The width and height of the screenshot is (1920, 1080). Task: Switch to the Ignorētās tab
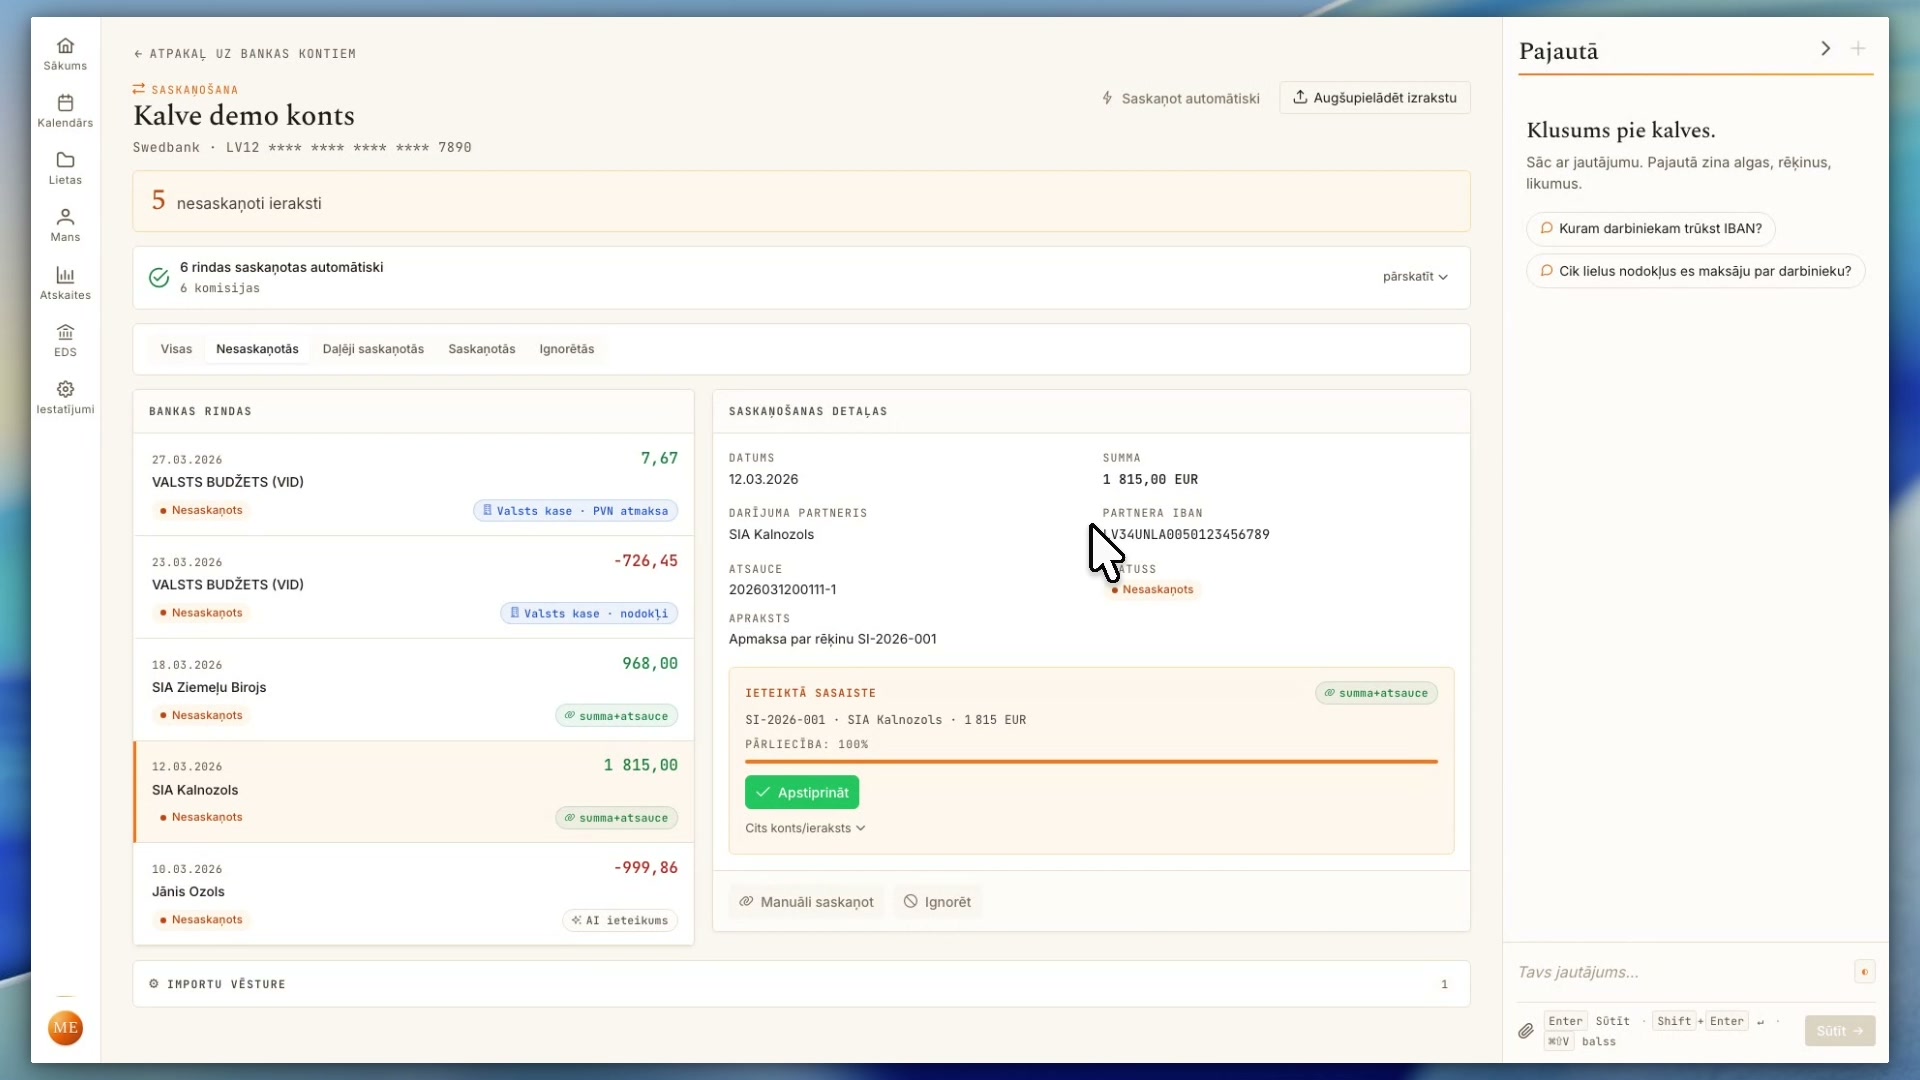click(567, 349)
